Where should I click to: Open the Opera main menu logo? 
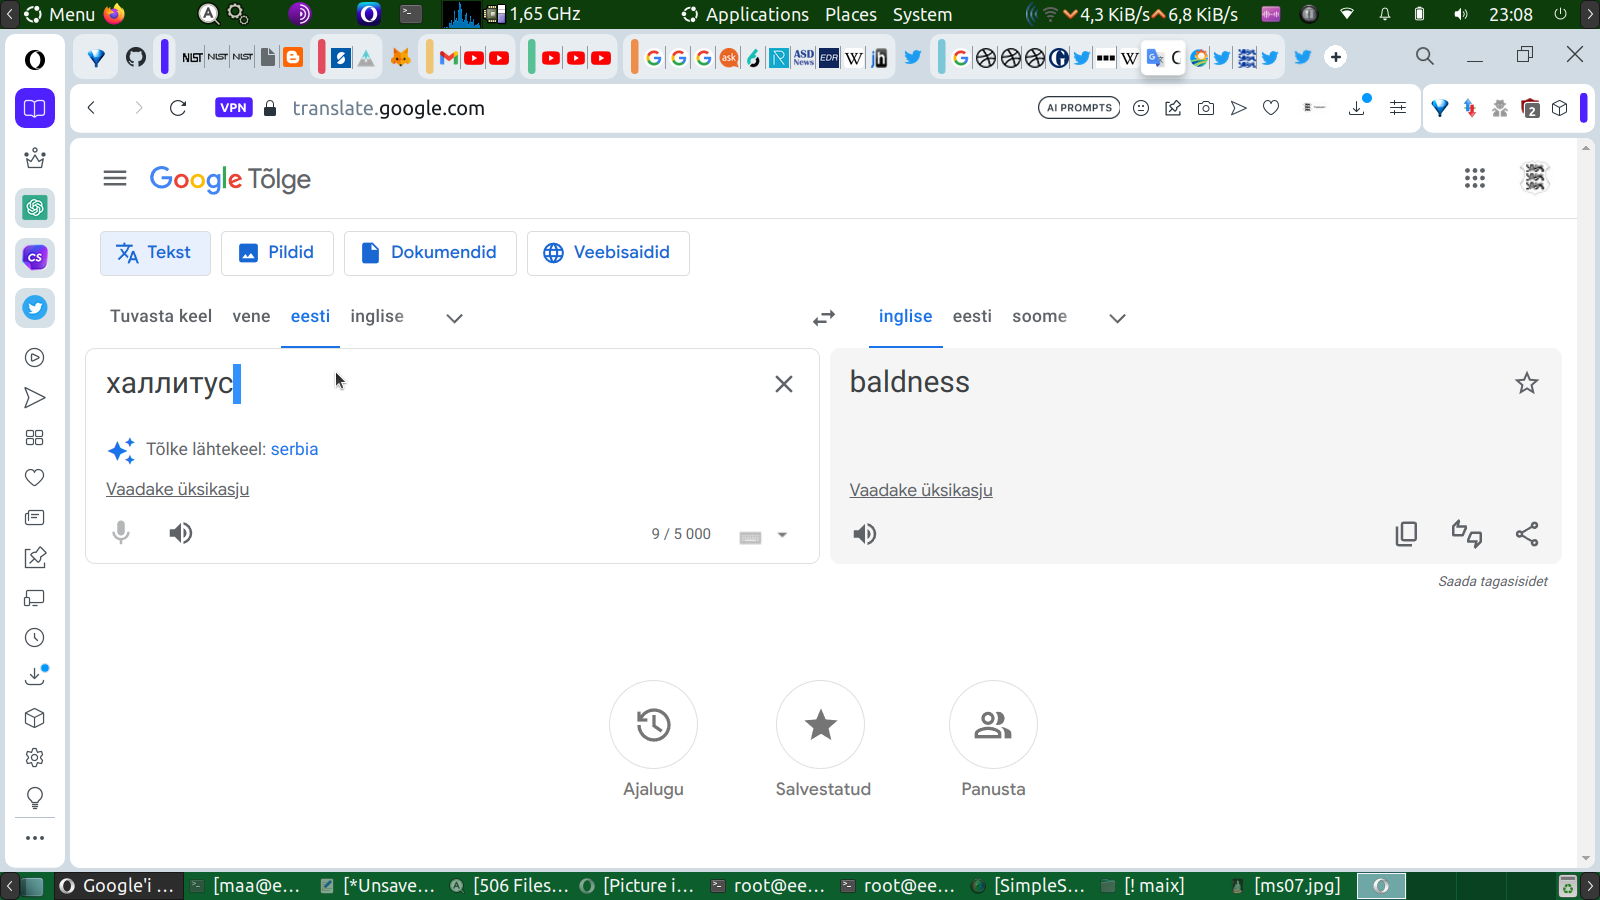coord(35,60)
